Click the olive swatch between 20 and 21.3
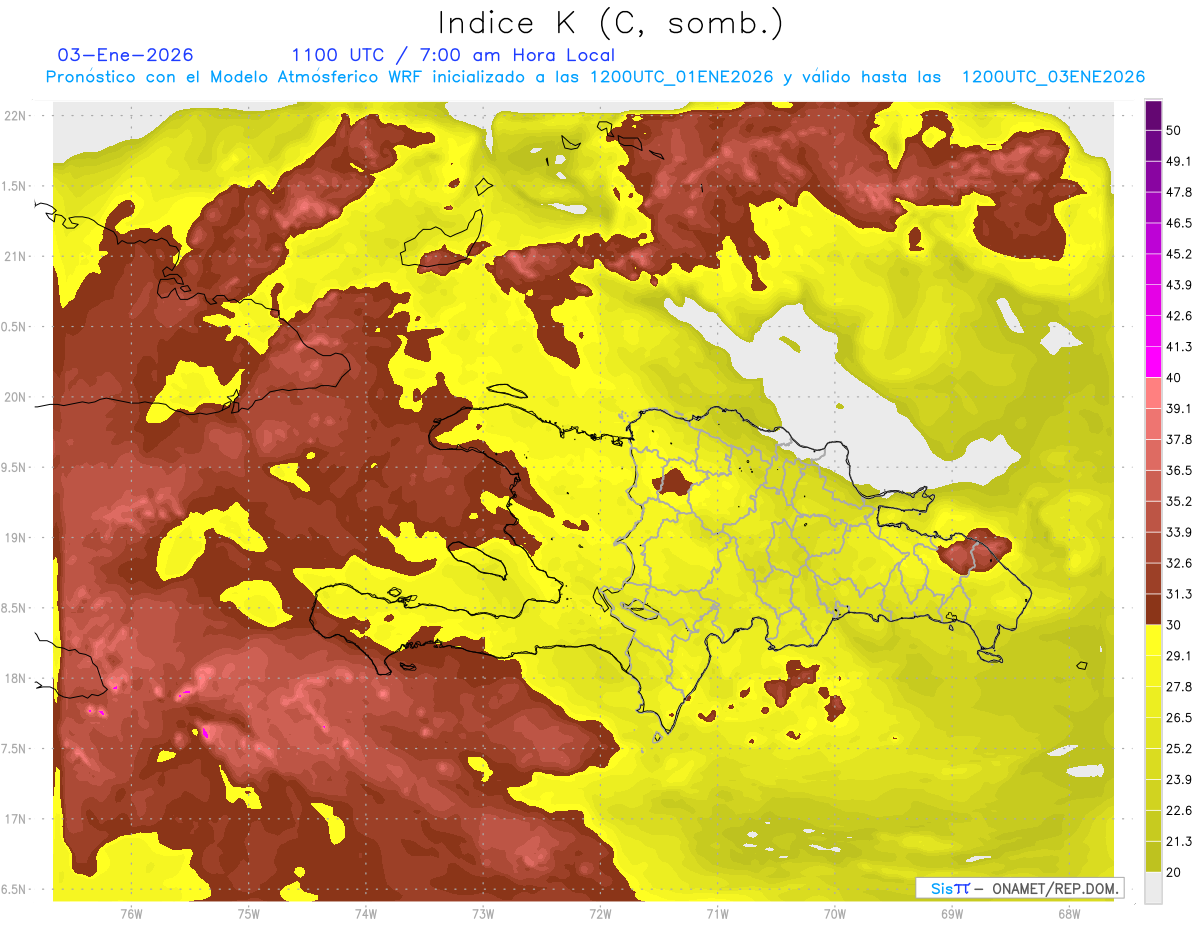Image resolution: width=1200 pixels, height=927 pixels. (x=1153, y=856)
